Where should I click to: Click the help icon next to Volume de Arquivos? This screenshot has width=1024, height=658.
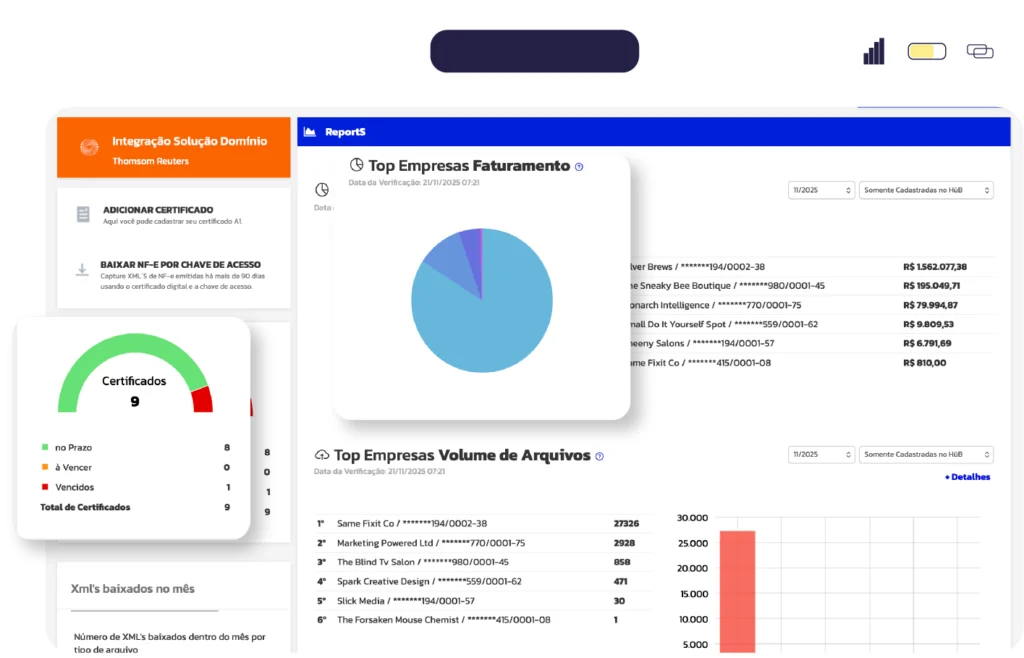point(599,456)
